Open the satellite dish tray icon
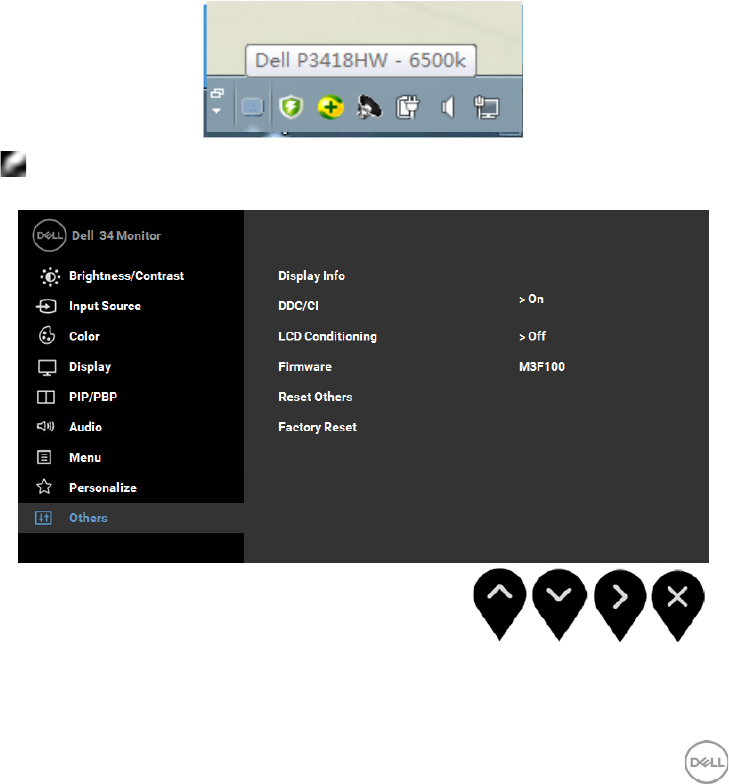This screenshot has width=729, height=784. pos(369,107)
